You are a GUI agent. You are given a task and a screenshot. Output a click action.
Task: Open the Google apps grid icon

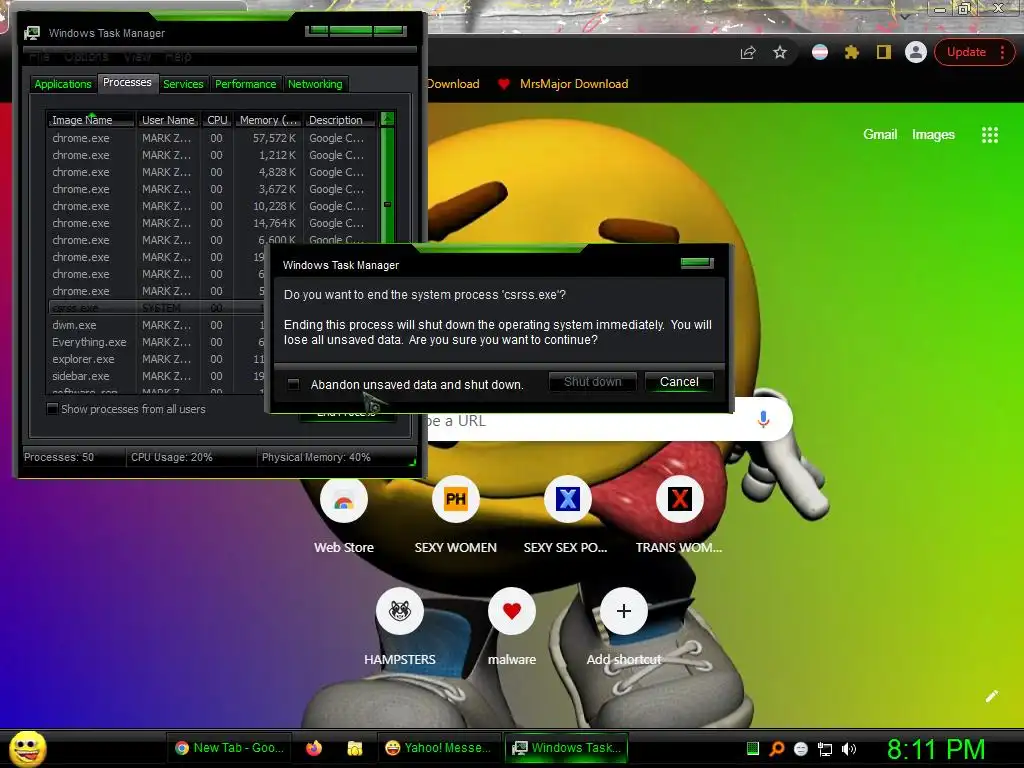tap(990, 135)
